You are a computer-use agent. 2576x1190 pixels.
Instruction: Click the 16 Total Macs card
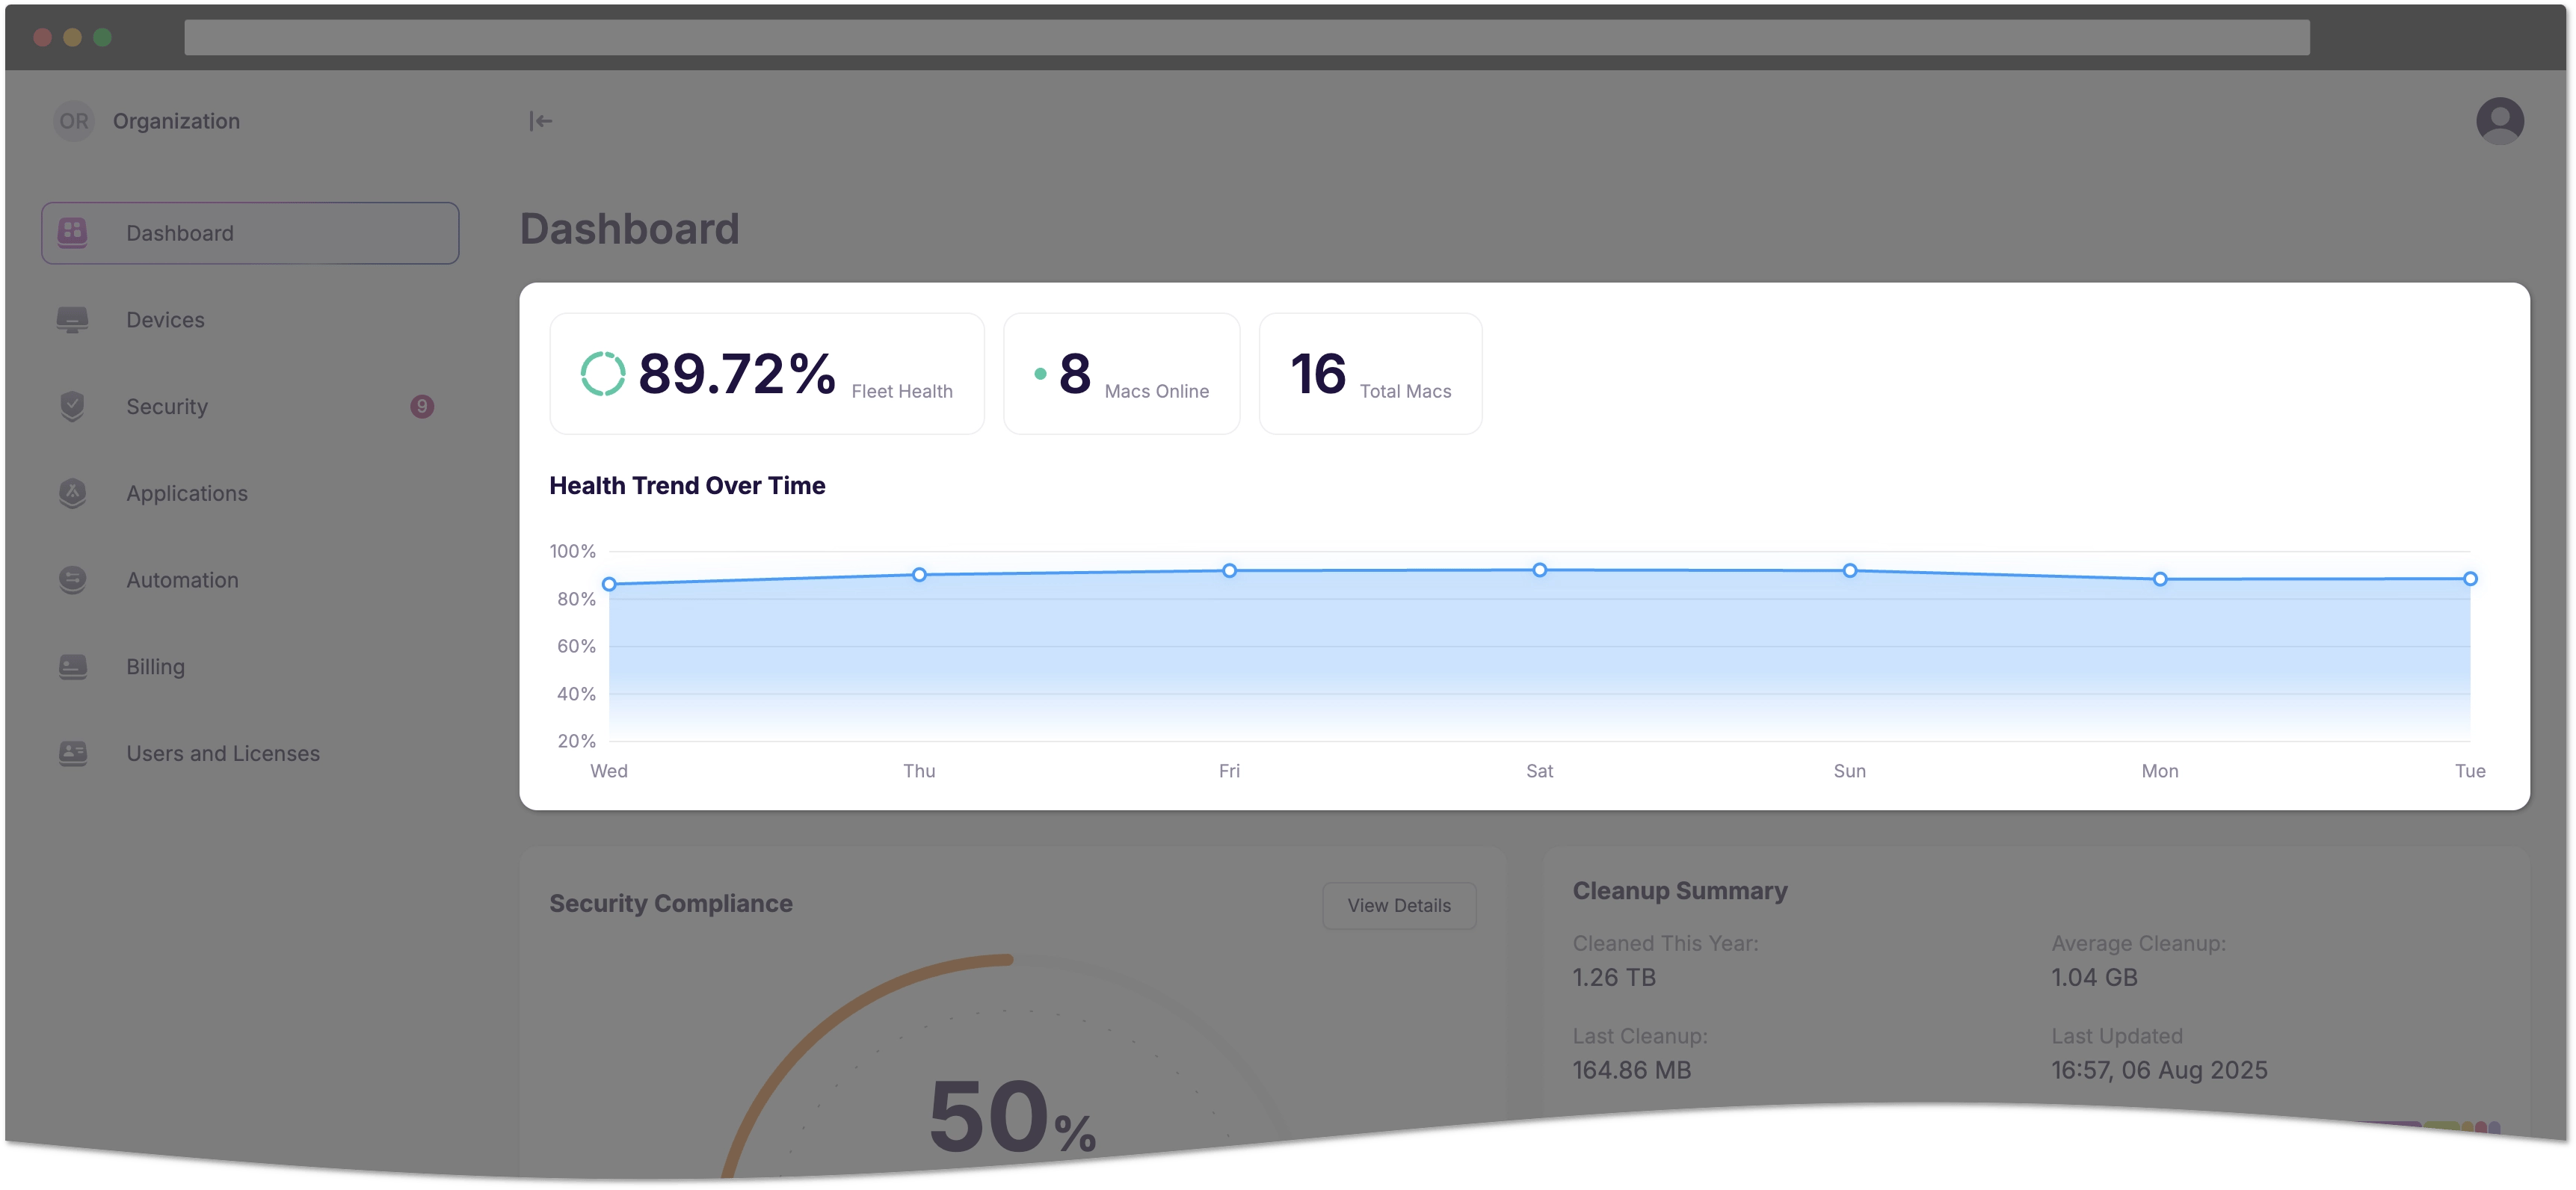[x=1370, y=374]
